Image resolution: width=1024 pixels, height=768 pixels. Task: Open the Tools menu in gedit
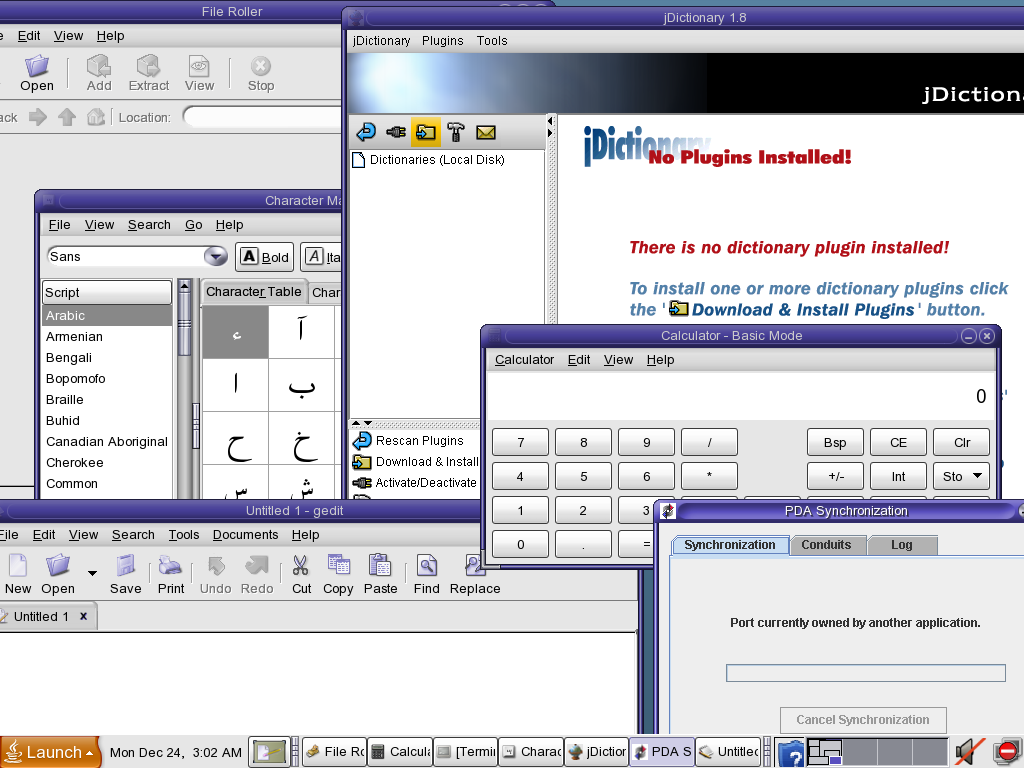click(184, 534)
